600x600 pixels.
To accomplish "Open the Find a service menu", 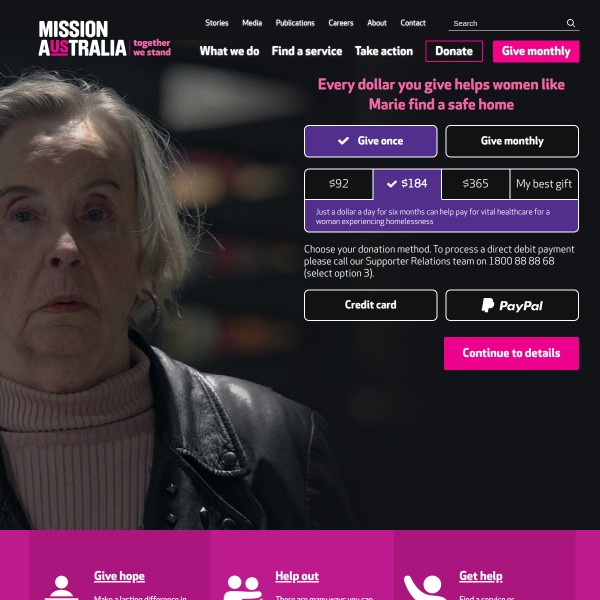I will [307, 51].
